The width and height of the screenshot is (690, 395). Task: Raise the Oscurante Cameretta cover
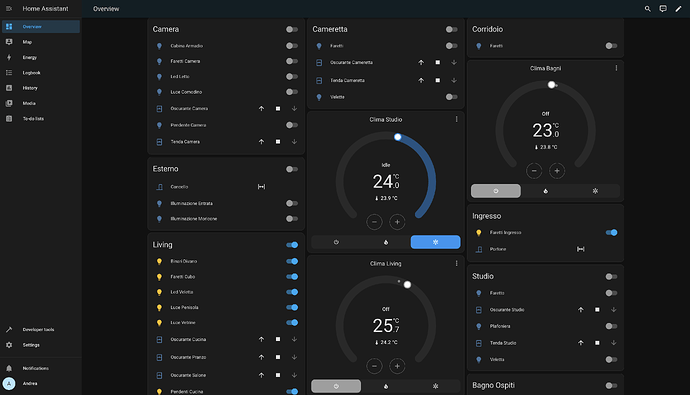(421, 62)
